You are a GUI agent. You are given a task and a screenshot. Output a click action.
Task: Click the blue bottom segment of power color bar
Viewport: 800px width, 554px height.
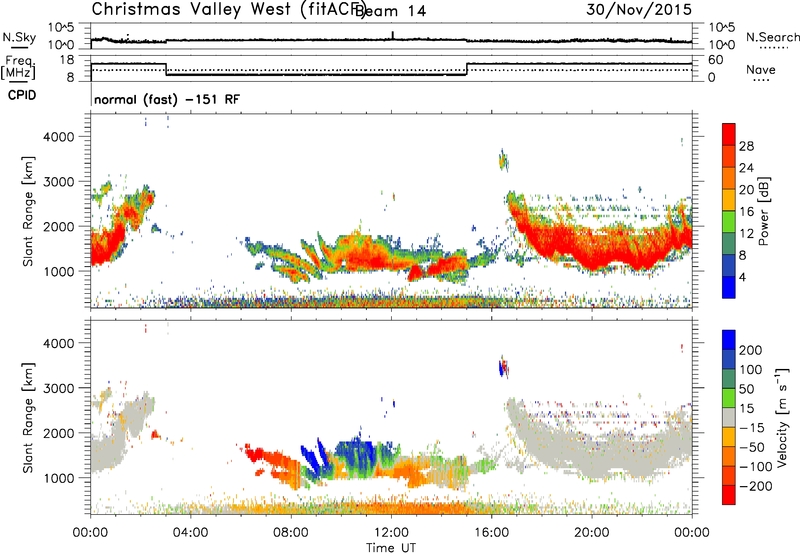729,287
